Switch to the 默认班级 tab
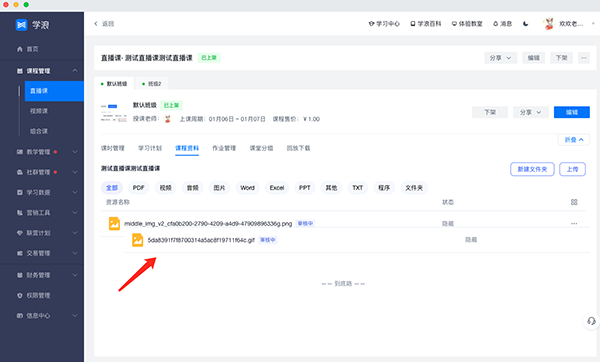Viewport: 600px width, 362px height. pos(114,84)
